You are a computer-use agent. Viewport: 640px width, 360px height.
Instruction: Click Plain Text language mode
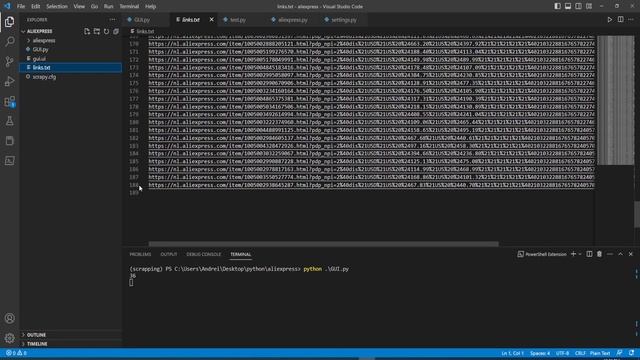pos(600,353)
